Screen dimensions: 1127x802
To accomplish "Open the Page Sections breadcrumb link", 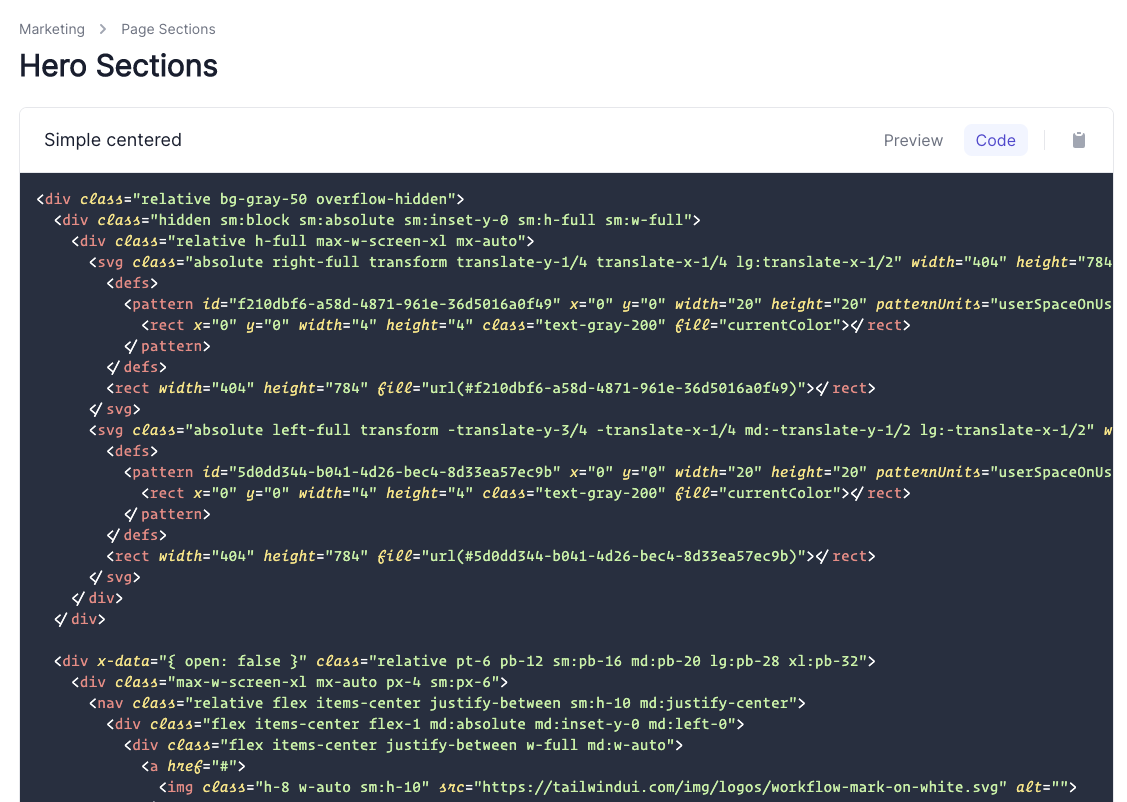I will point(168,29).
